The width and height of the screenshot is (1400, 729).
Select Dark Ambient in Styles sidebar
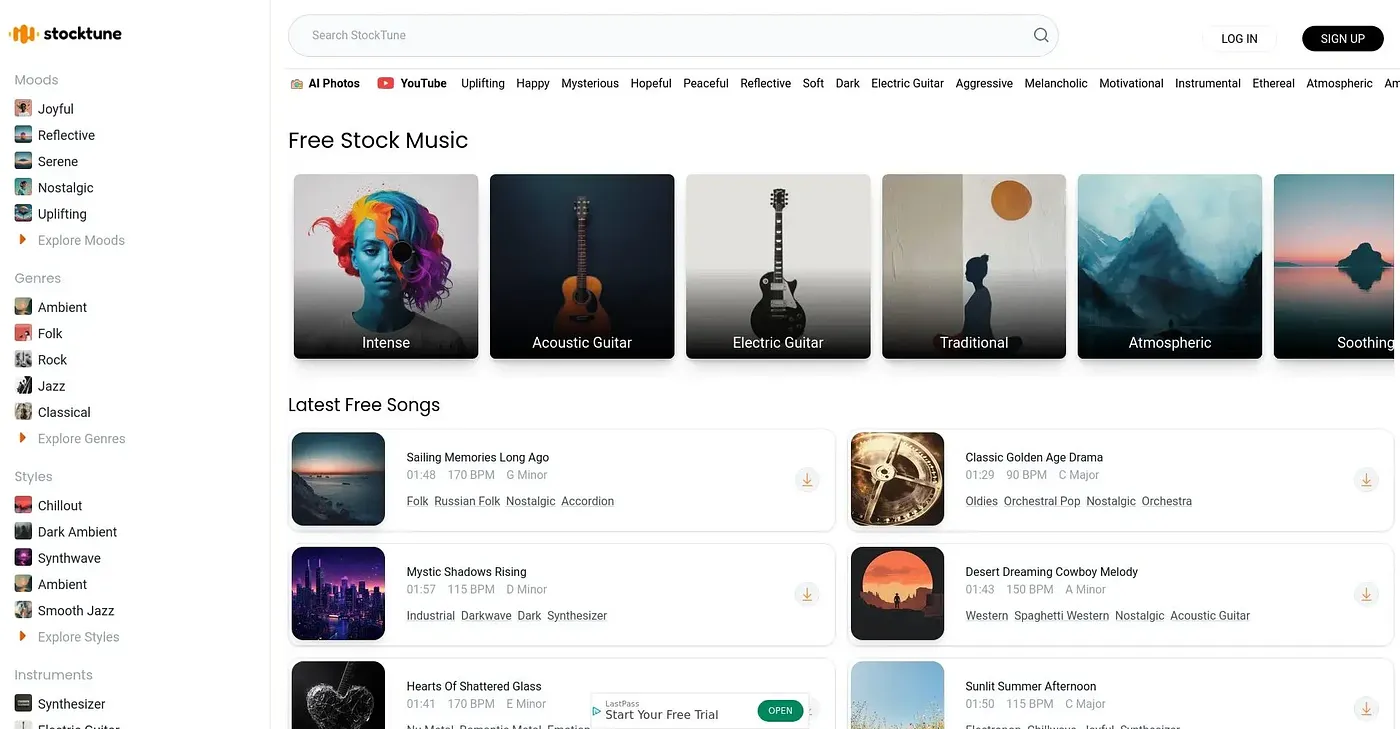[x=77, y=532]
